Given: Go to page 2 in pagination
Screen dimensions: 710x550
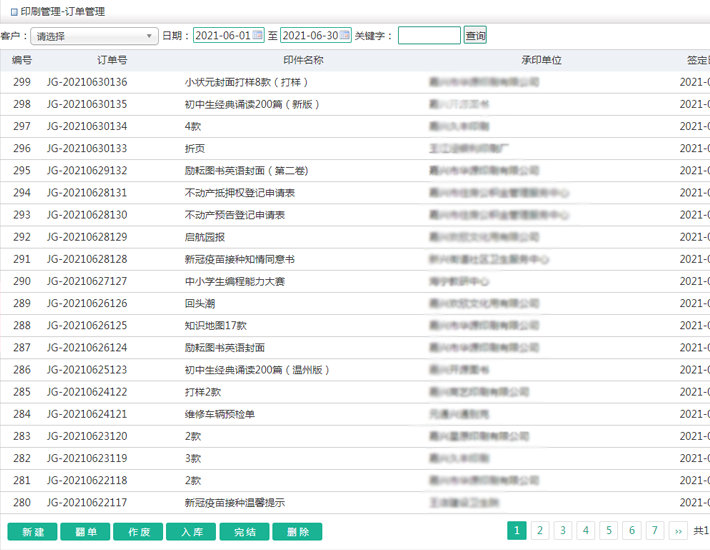Looking at the screenshot, I should [540, 531].
